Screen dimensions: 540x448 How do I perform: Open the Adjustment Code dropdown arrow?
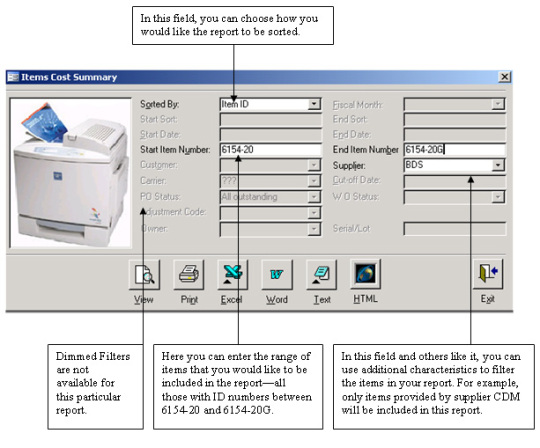point(314,212)
